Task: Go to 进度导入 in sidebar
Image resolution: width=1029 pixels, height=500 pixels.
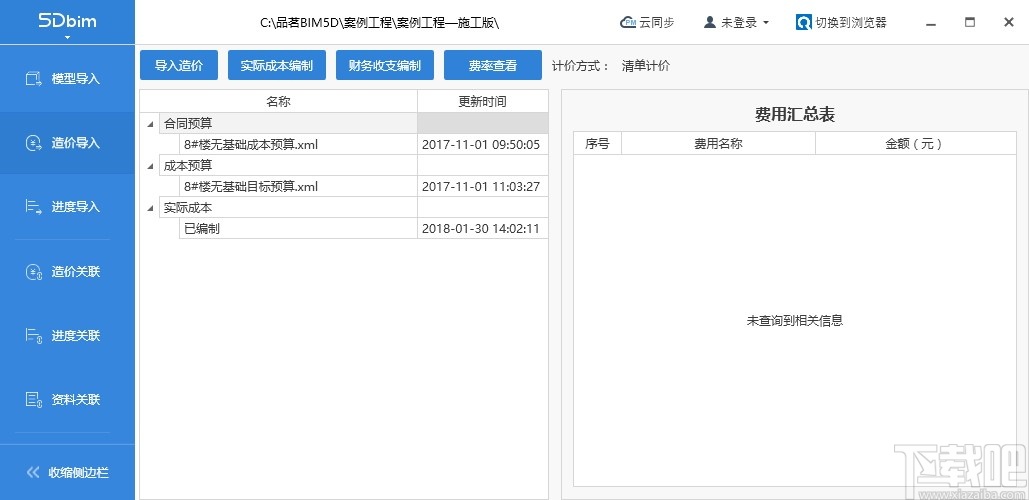Action: click(x=67, y=207)
